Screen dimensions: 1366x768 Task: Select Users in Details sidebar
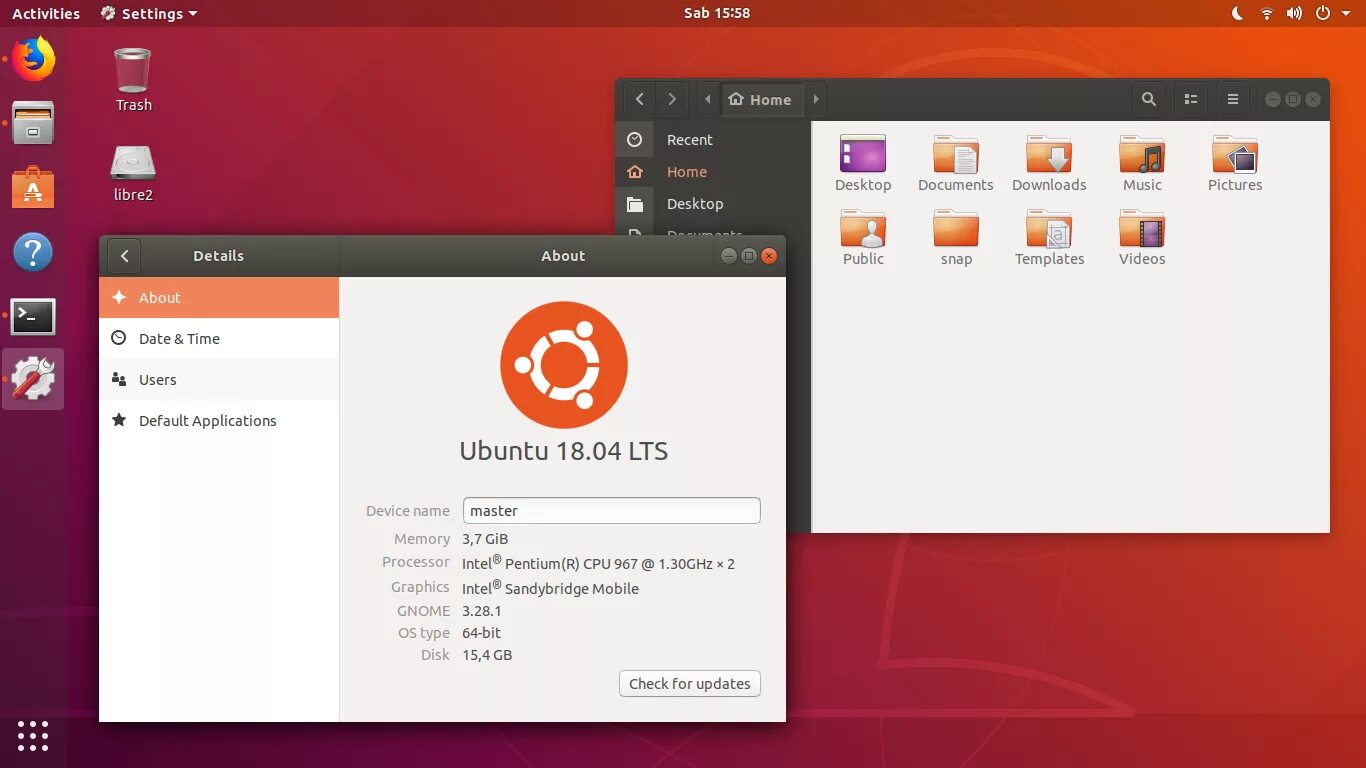tap(219, 379)
